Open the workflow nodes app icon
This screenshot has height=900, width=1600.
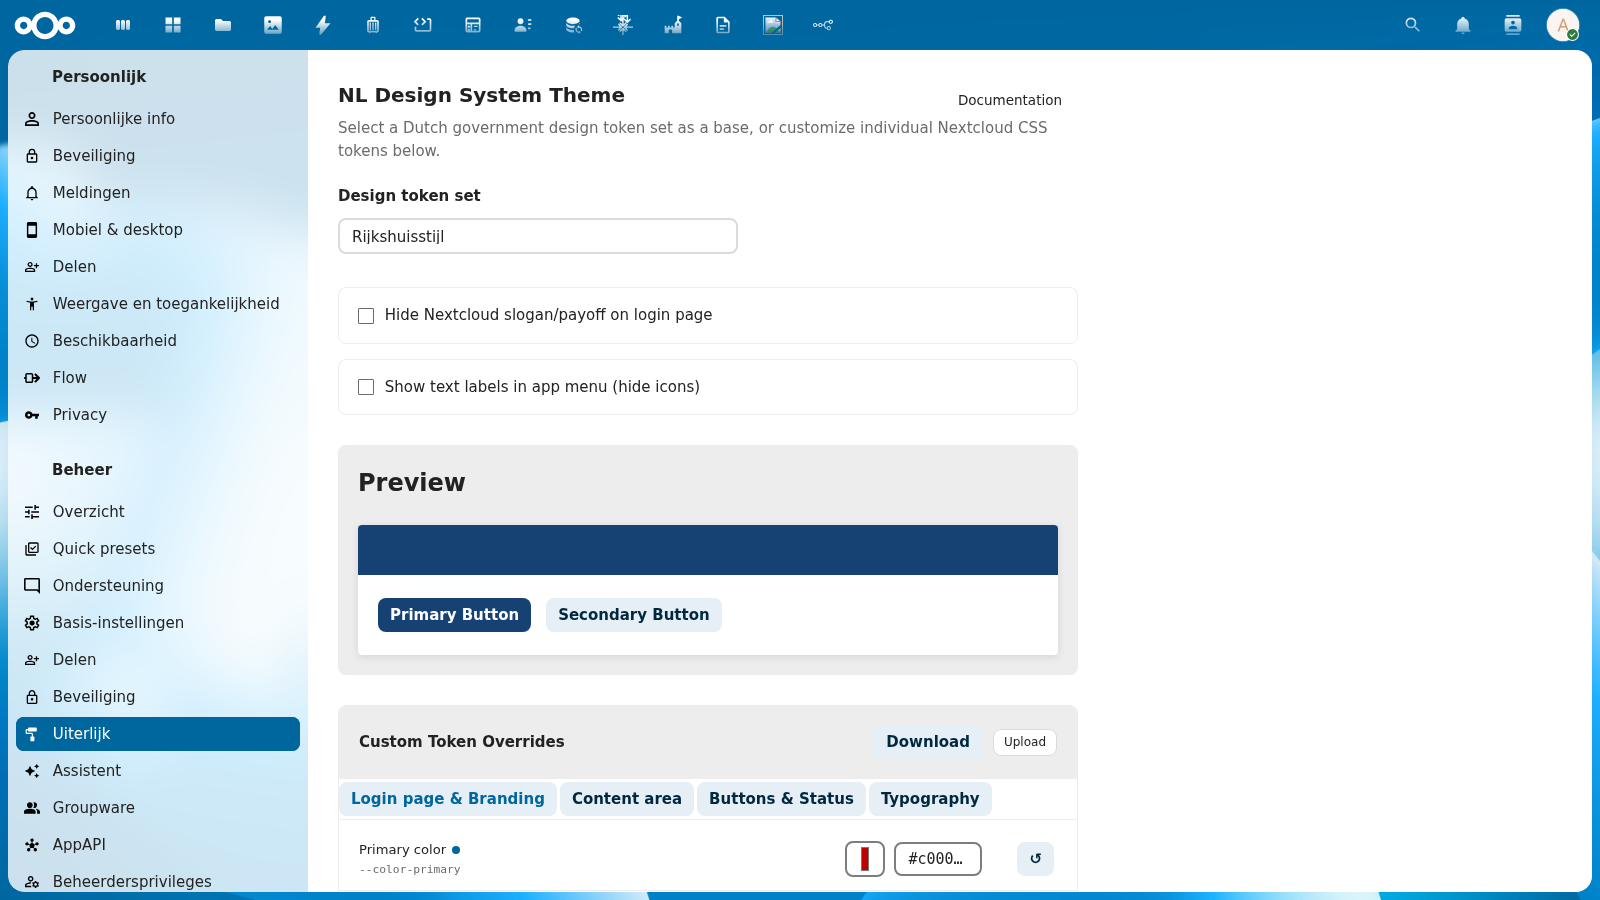coord(823,25)
